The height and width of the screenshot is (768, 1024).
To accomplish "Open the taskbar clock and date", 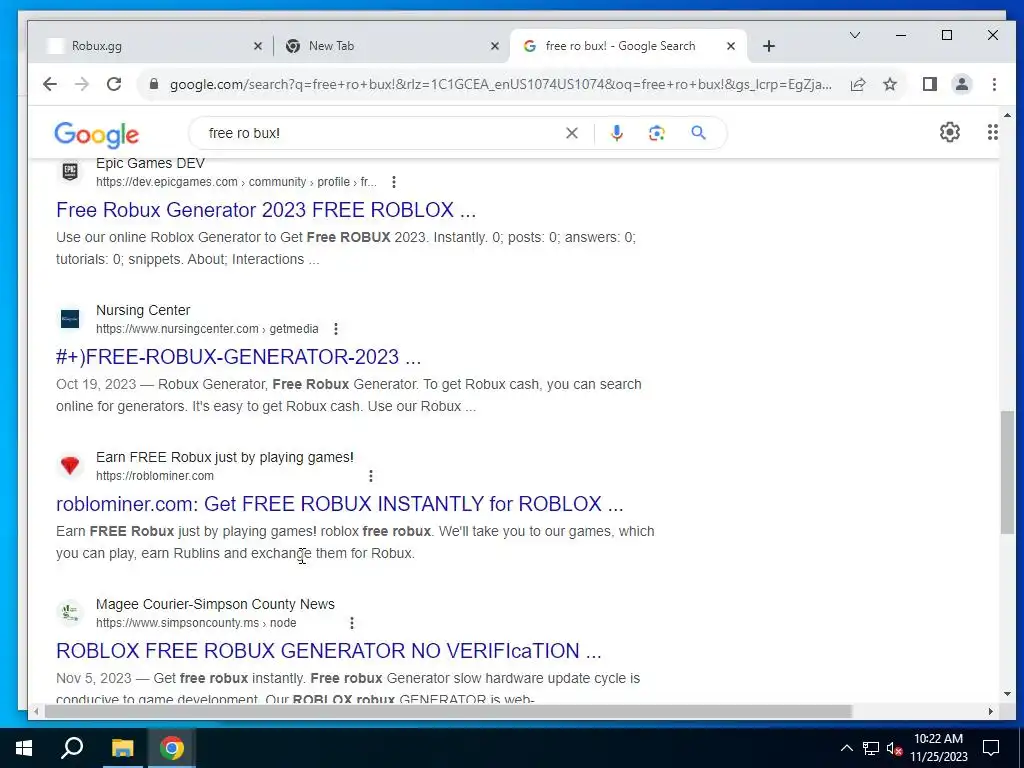I will click(938, 748).
